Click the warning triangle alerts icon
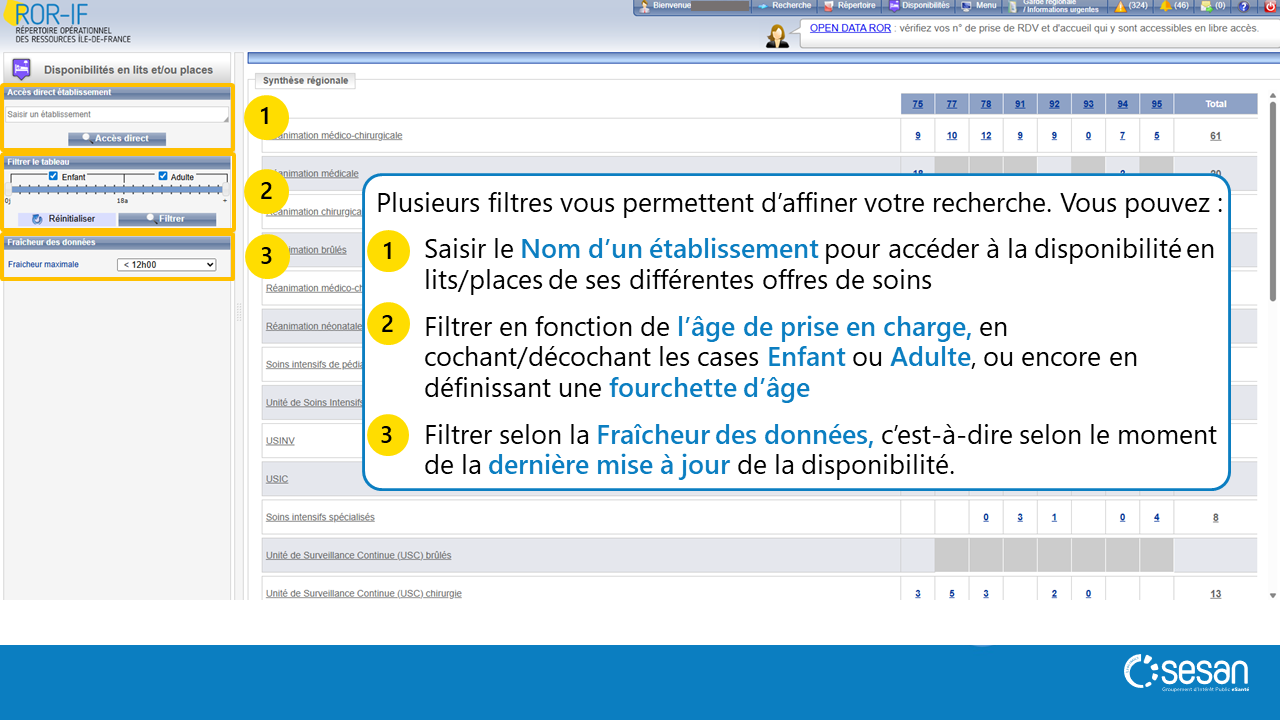The image size is (1280, 720). pyautogui.click(x=1120, y=6)
